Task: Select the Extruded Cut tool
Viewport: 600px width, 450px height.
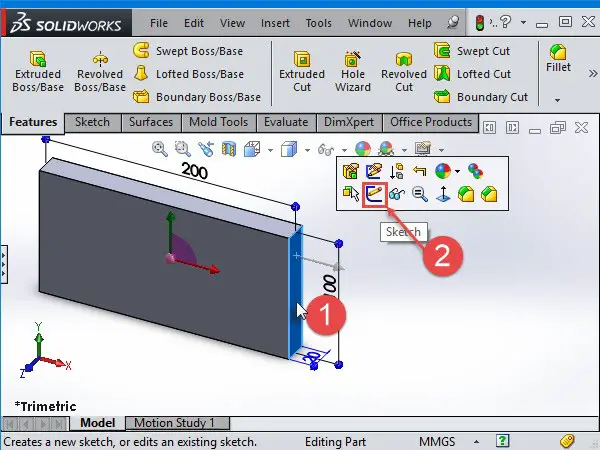Action: tap(302, 72)
